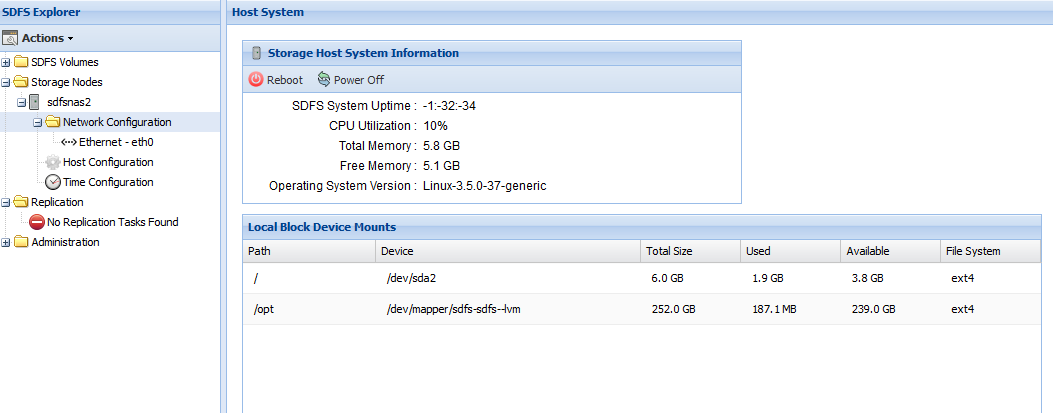Click the red No Replication Tasks icon
Viewport: 1053px width, 413px height.
pos(37,222)
